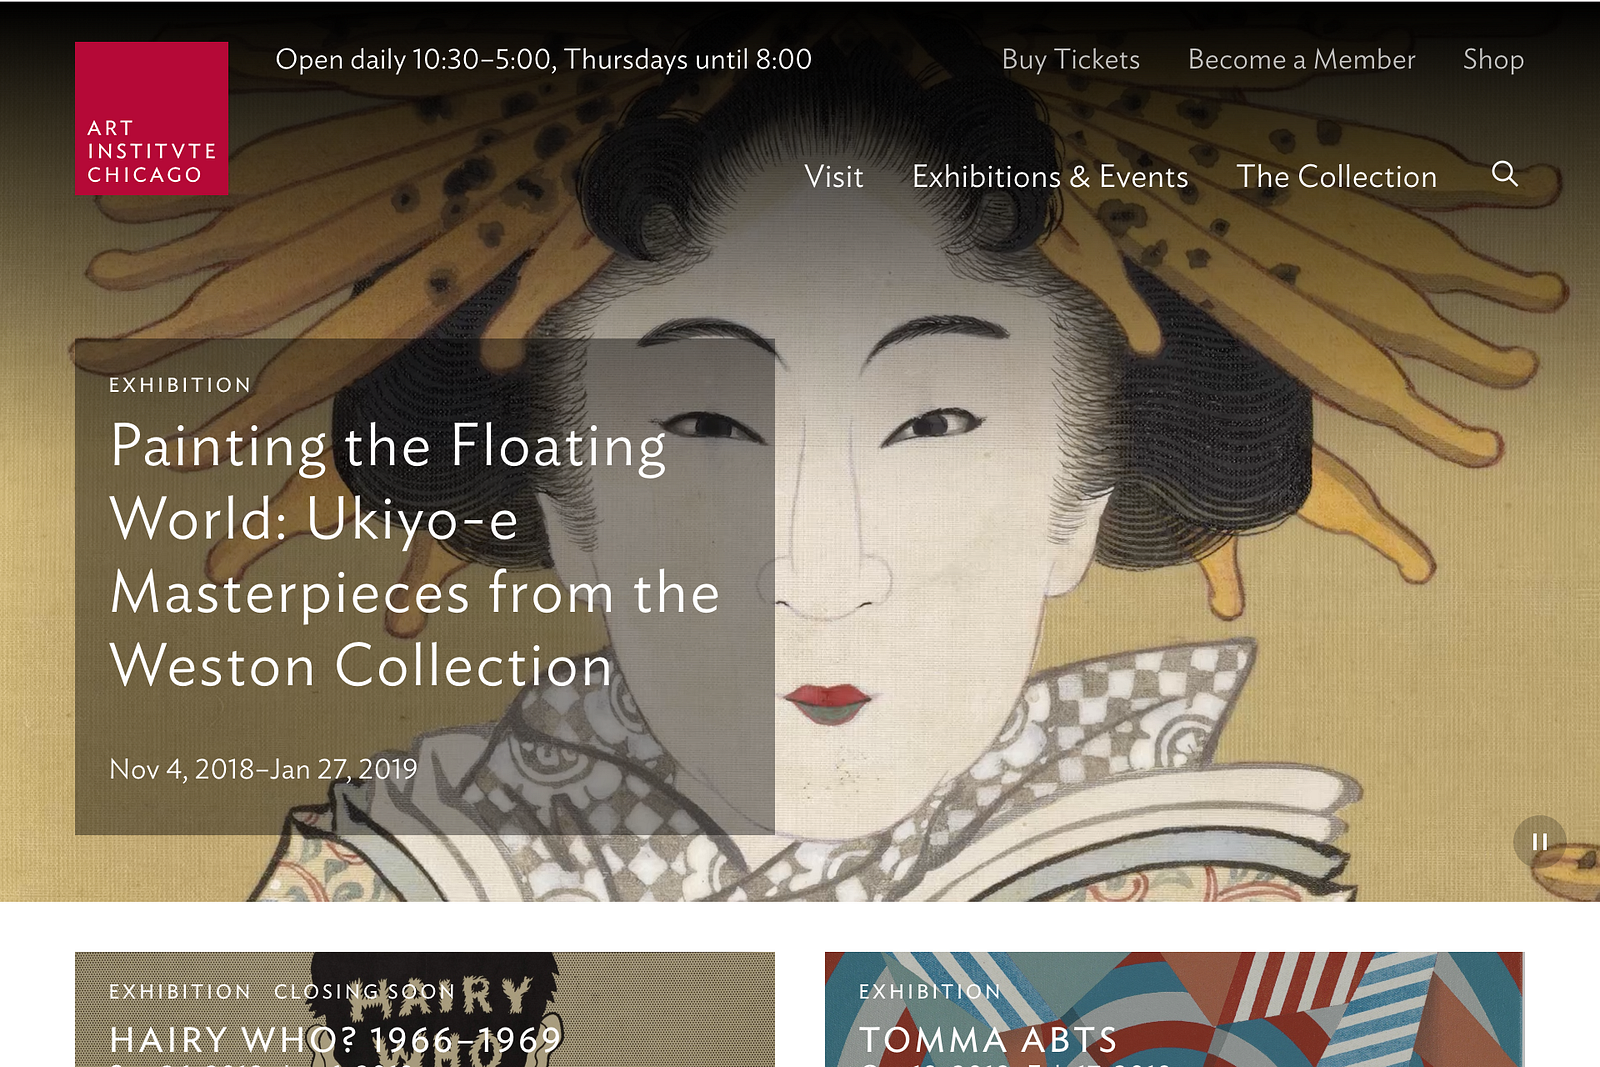This screenshot has width=1600, height=1067.
Task: Follow the Buy Tickets link
Action: tap(1071, 60)
